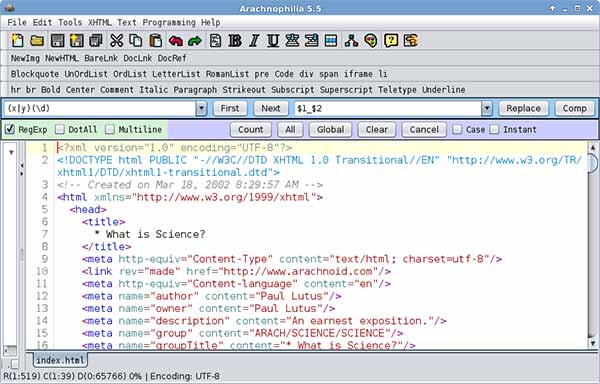
Task: Collapse the left panel triangle arrow
Action: pyautogui.click(x=11, y=152)
